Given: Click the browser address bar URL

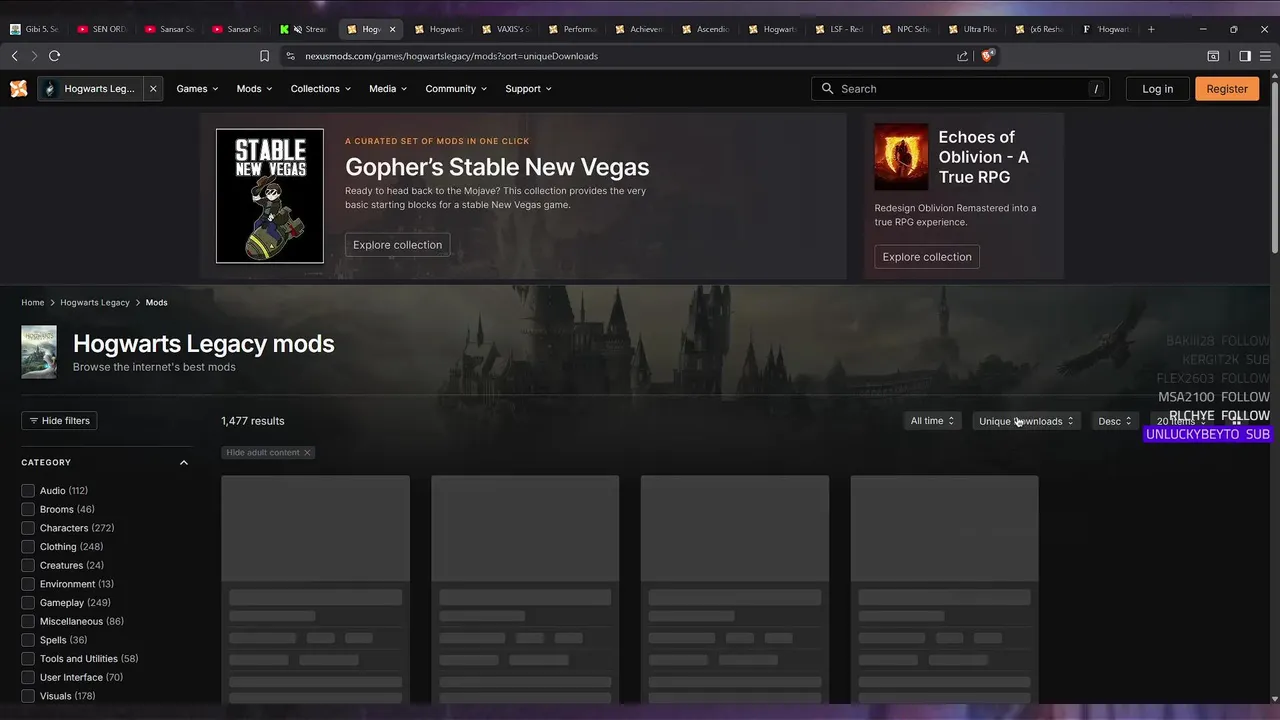Looking at the screenshot, I should 451,56.
